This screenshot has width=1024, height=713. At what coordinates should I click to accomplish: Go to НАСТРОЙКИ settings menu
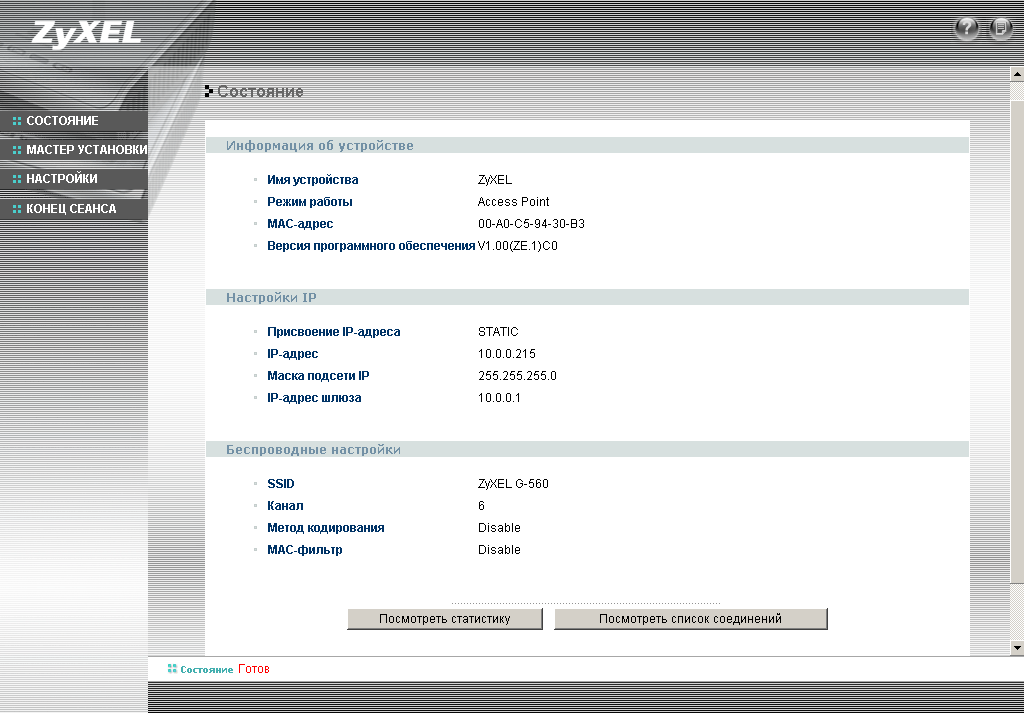click(74, 179)
